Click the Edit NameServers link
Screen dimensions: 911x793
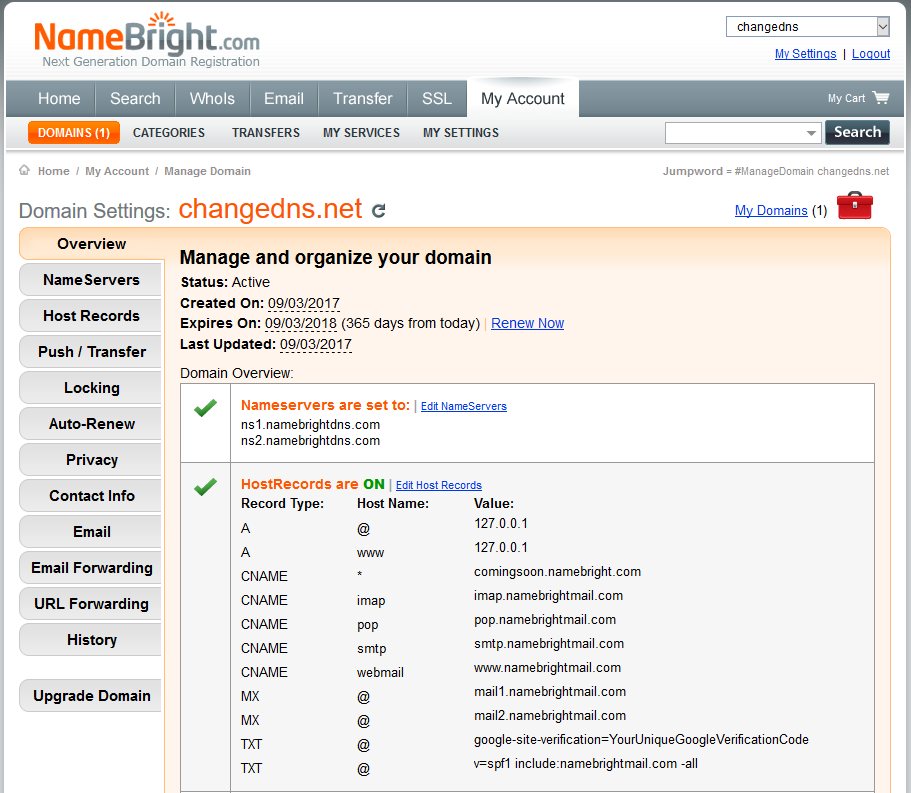tap(463, 406)
